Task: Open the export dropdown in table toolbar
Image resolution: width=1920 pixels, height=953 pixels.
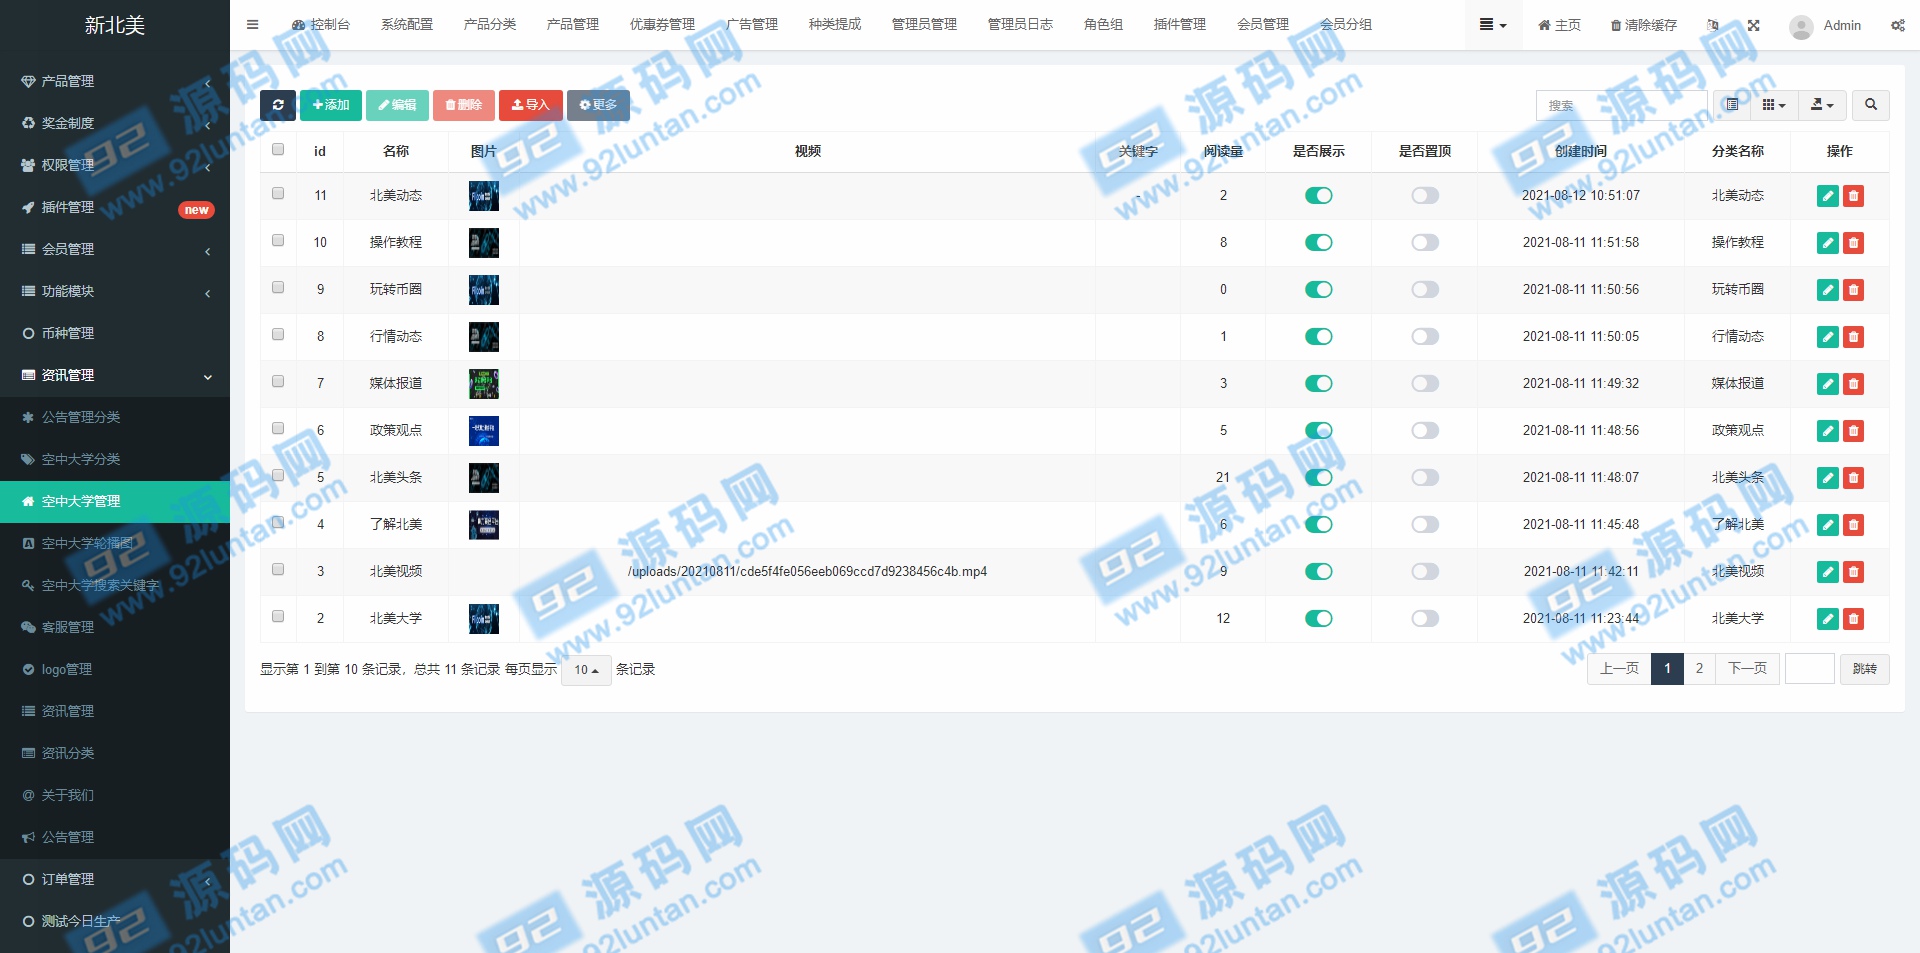Action: (1822, 105)
